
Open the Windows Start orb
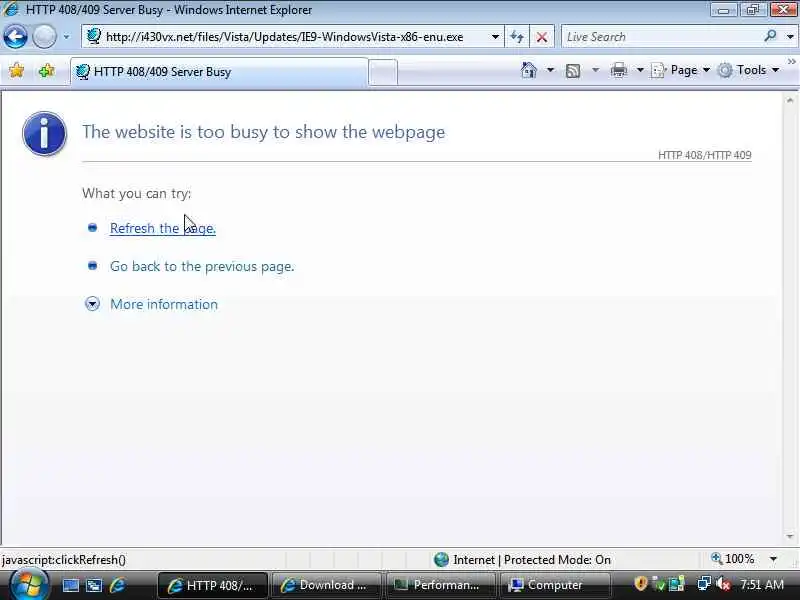[x=28, y=585]
